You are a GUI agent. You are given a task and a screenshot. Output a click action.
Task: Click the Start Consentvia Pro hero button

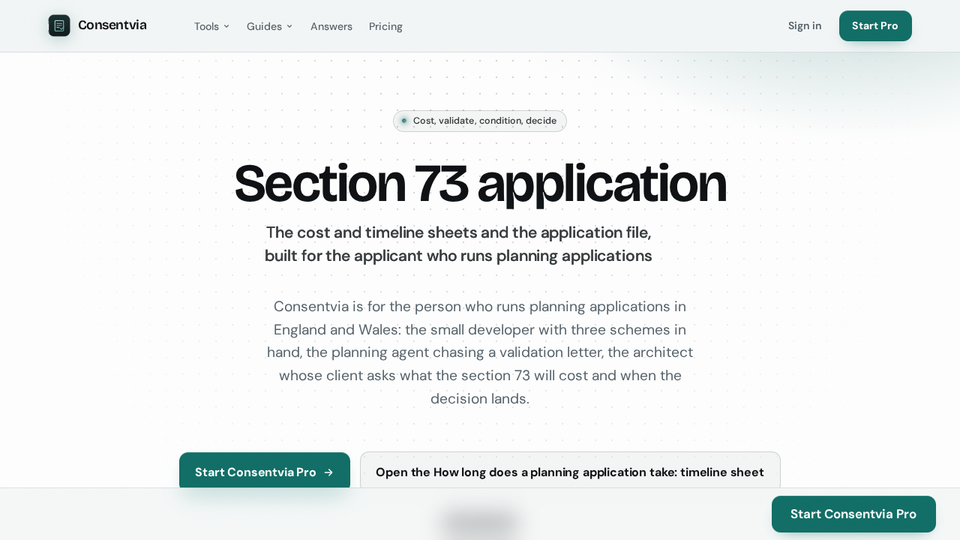coord(264,471)
